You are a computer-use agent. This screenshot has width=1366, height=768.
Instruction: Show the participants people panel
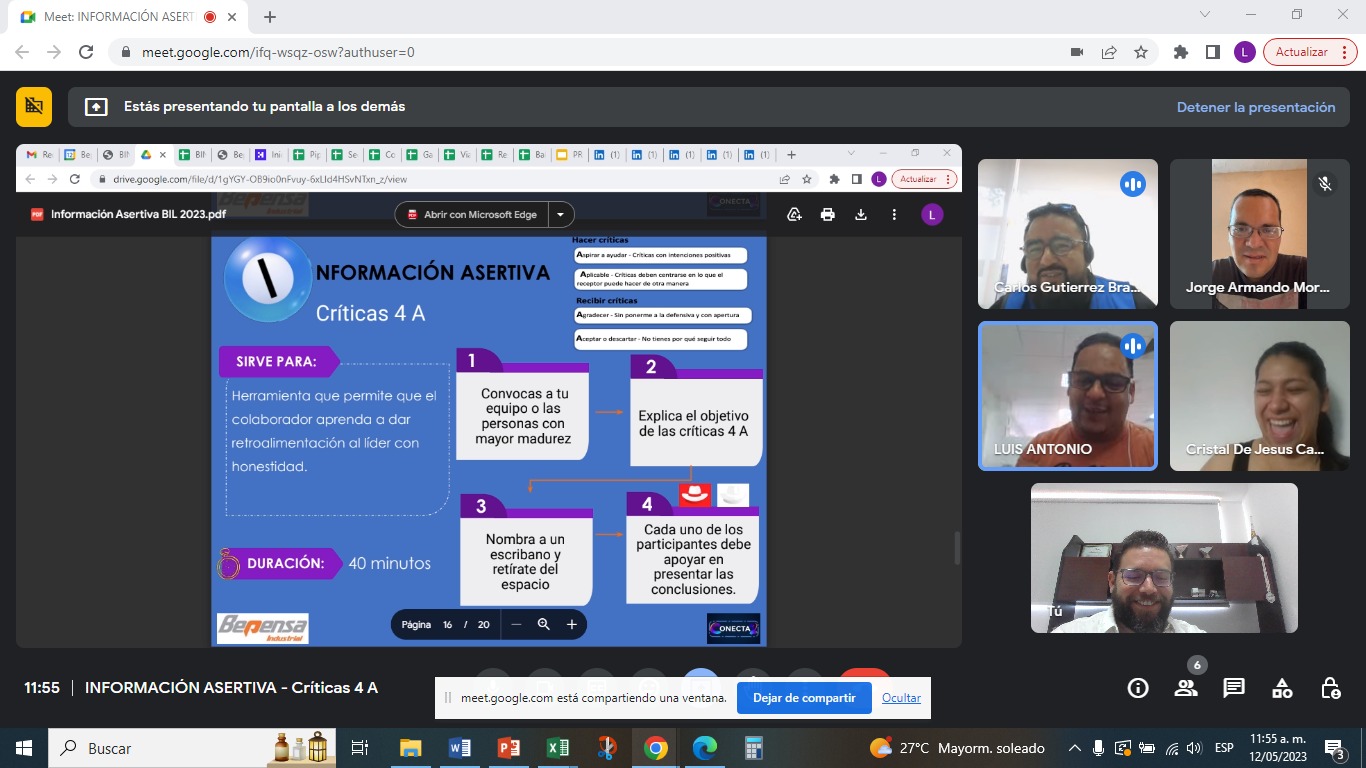coord(1186,688)
